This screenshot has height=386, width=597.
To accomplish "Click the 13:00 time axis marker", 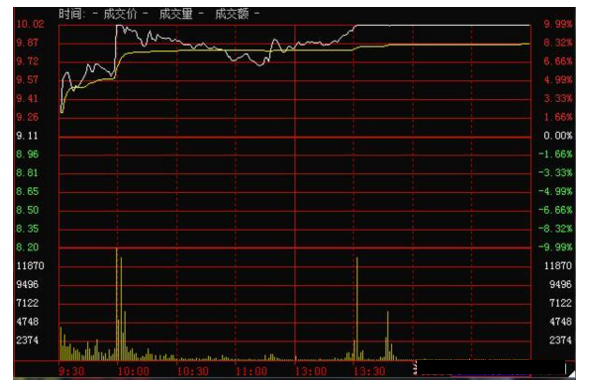I will point(311,371).
